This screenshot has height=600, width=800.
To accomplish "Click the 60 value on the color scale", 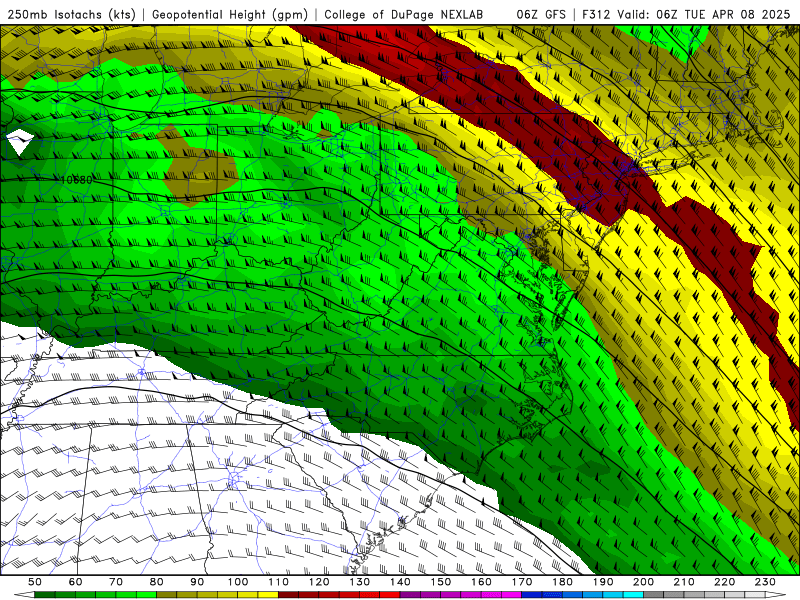I will [75, 582].
